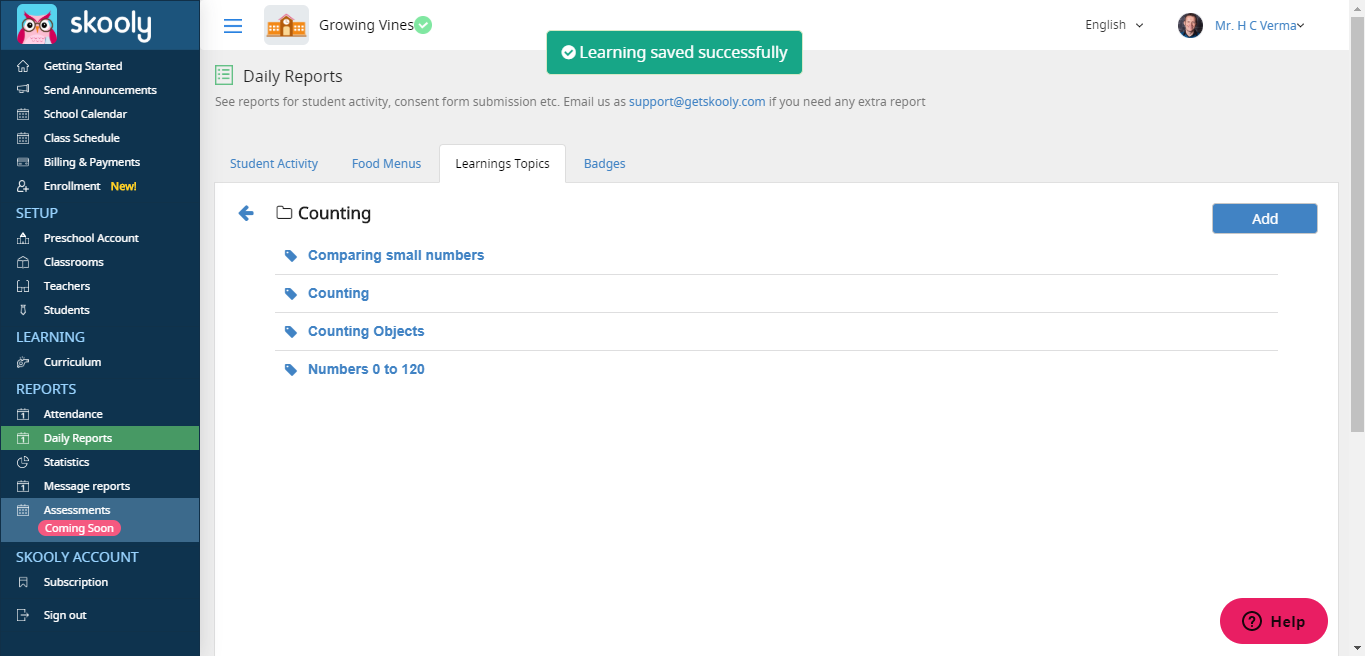Viewport: 1365px width, 656px height.
Task: Click the tag icon for Numbers 0 to 120
Action: [291, 370]
